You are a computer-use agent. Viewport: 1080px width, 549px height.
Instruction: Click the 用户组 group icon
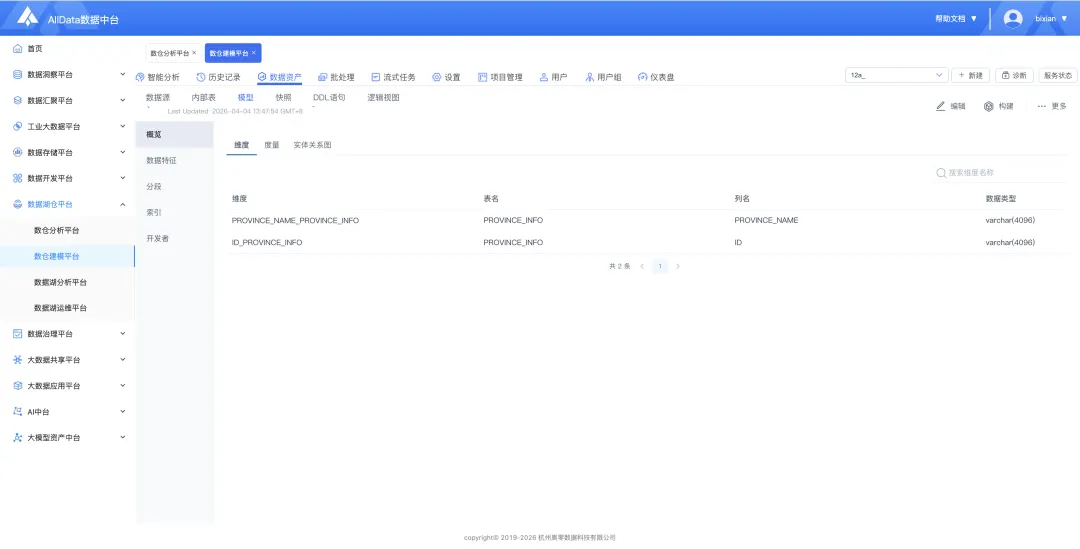(590, 77)
